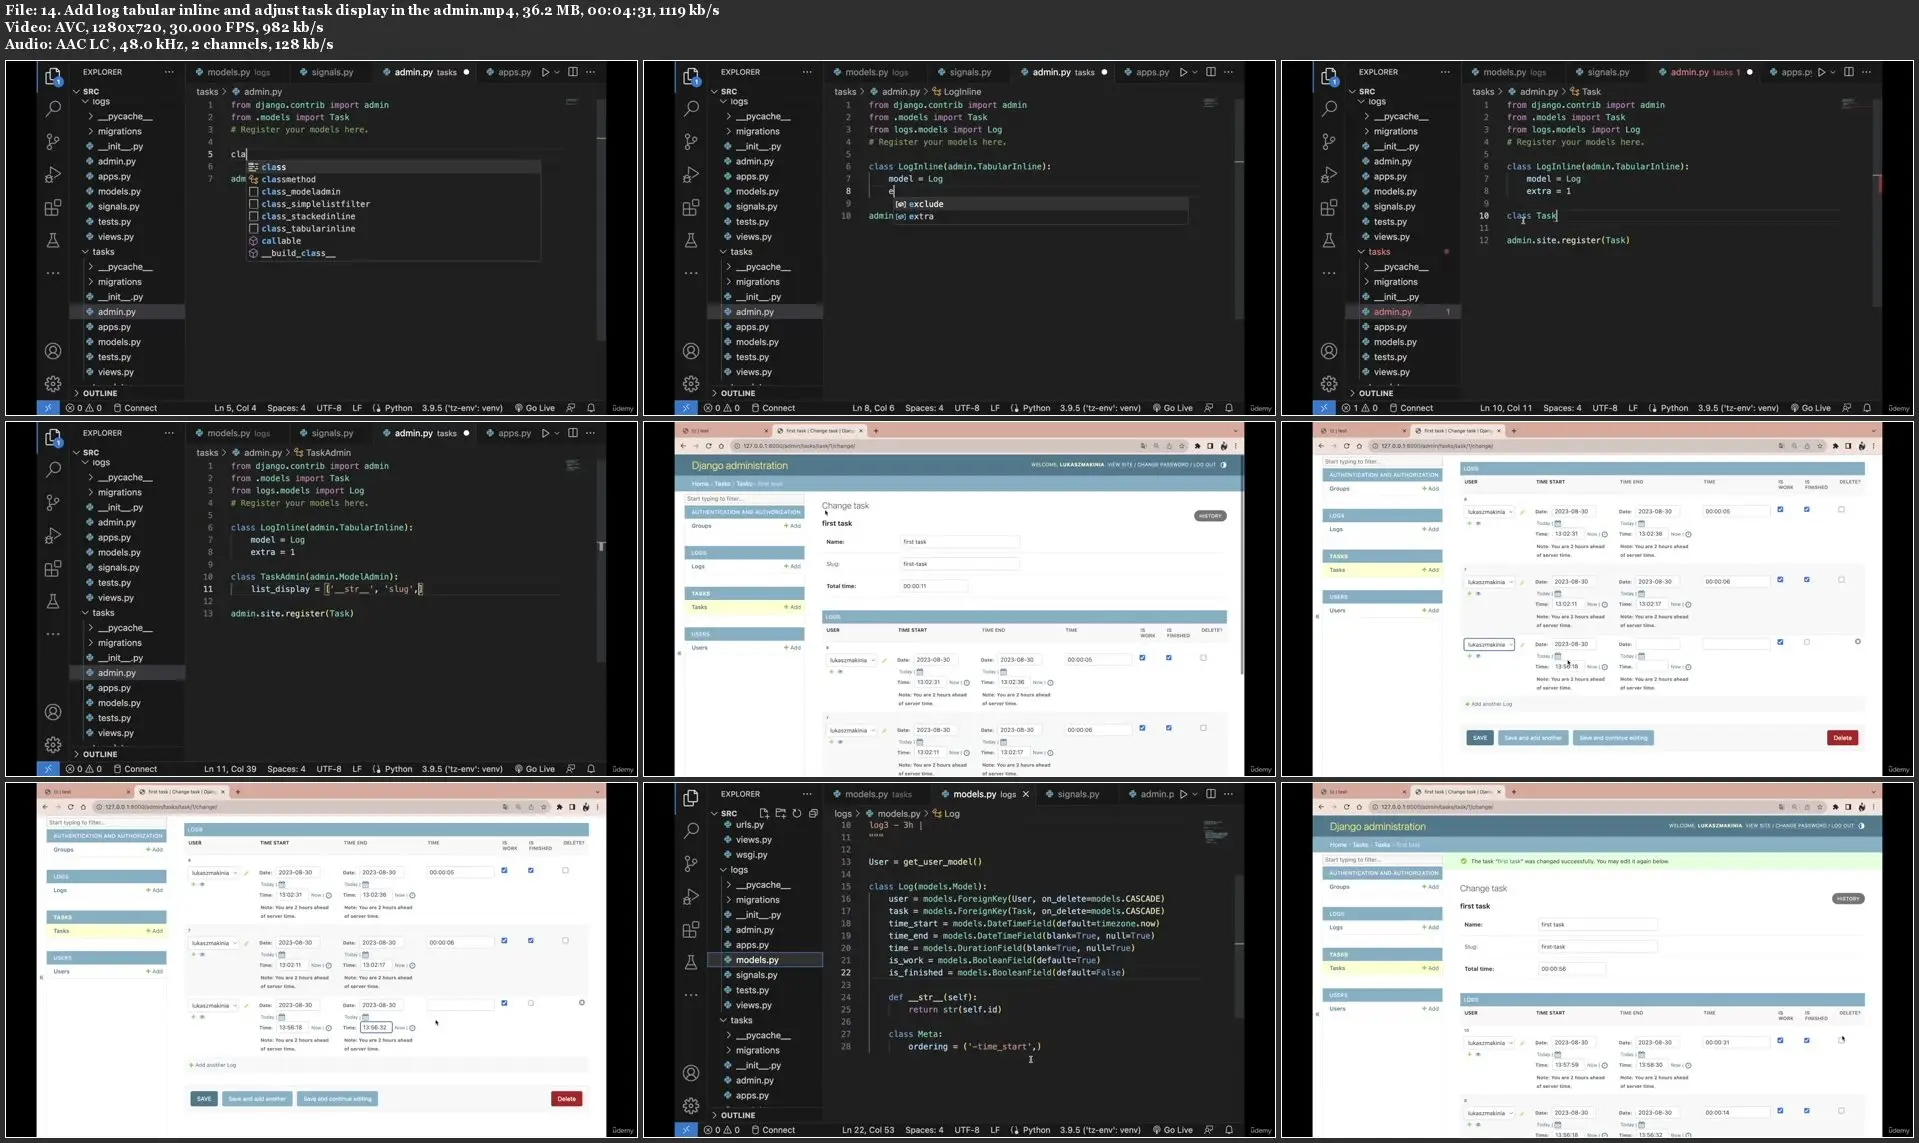1919x1143 pixels.
Task: Open the user dropdown in the 00:00:31 log row
Action: point(1489,1043)
